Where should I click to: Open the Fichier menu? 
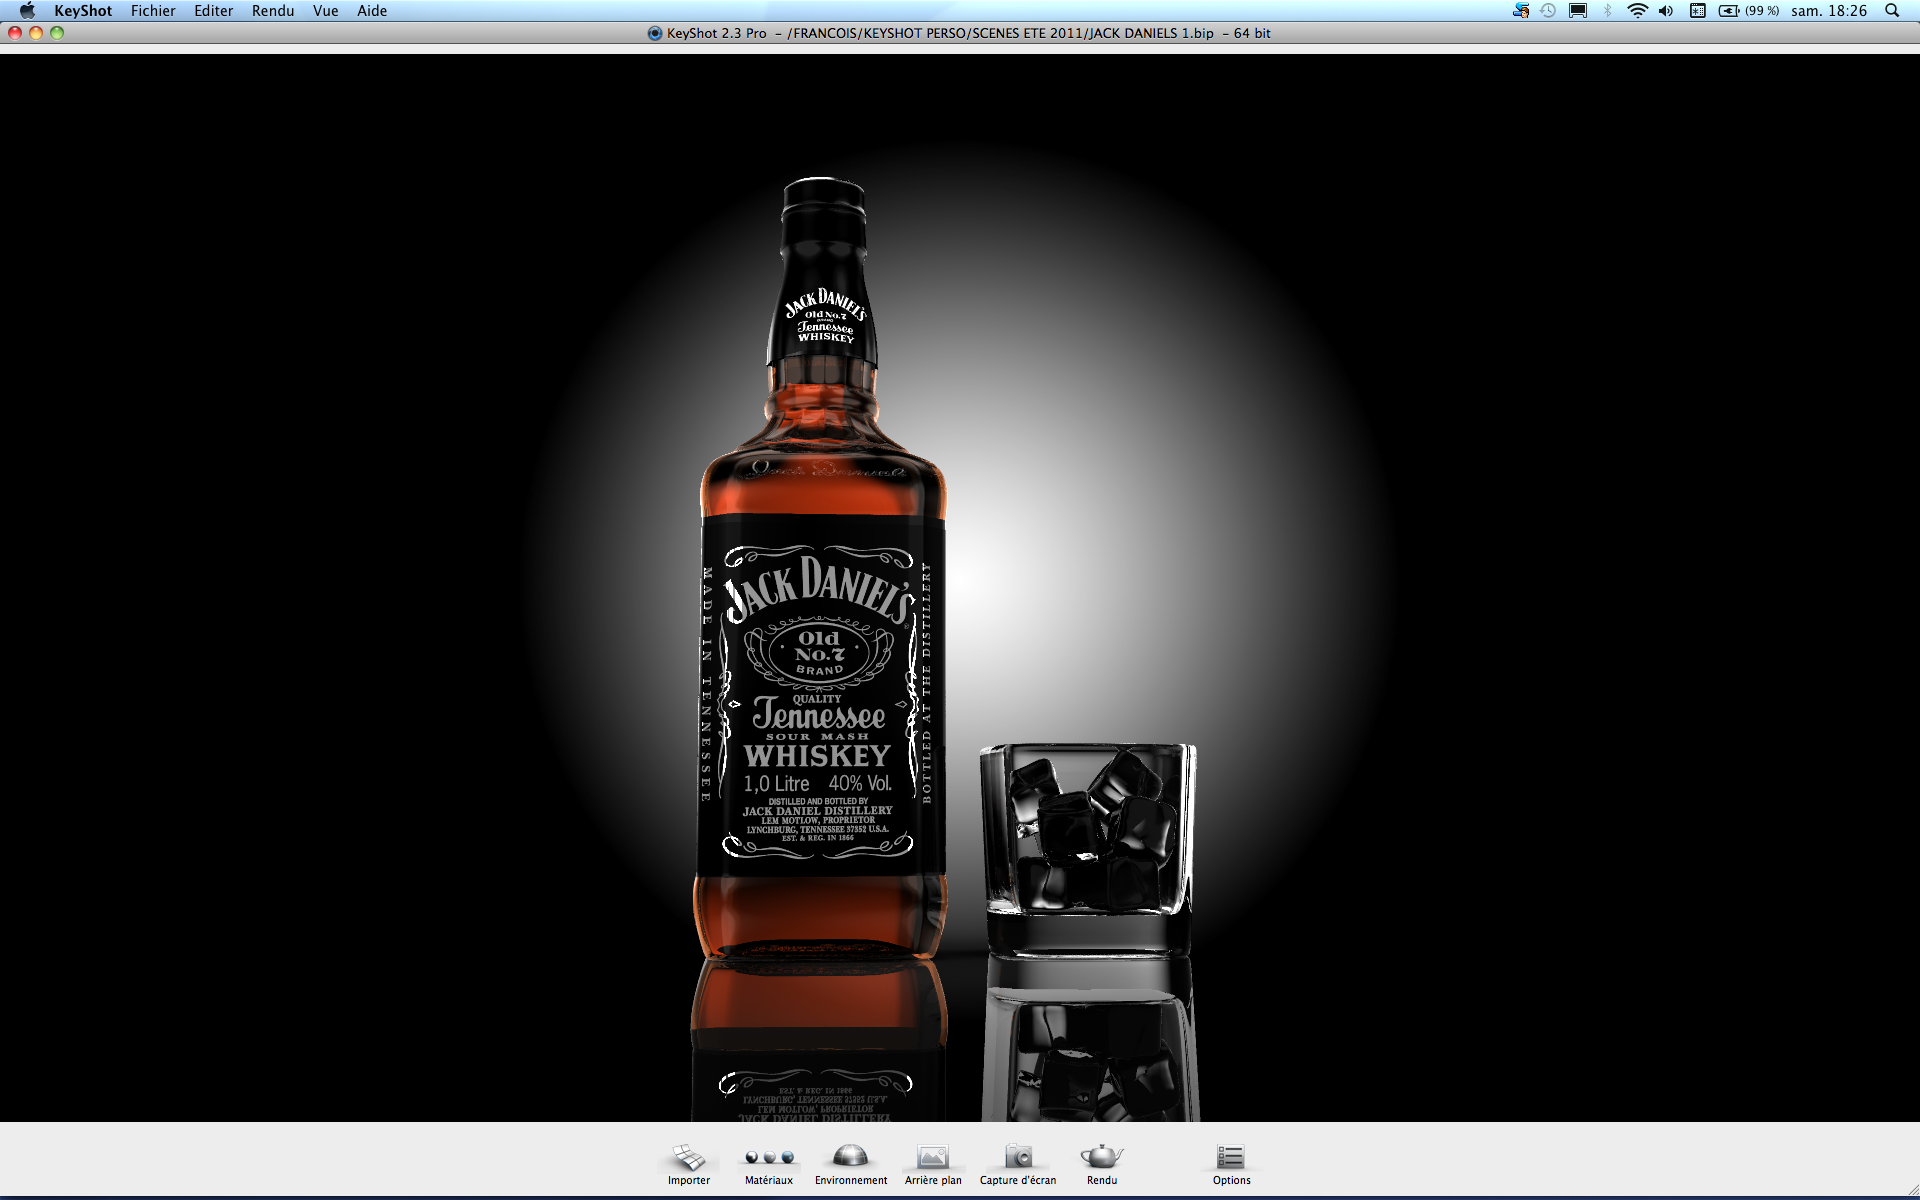[x=153, y=11]
